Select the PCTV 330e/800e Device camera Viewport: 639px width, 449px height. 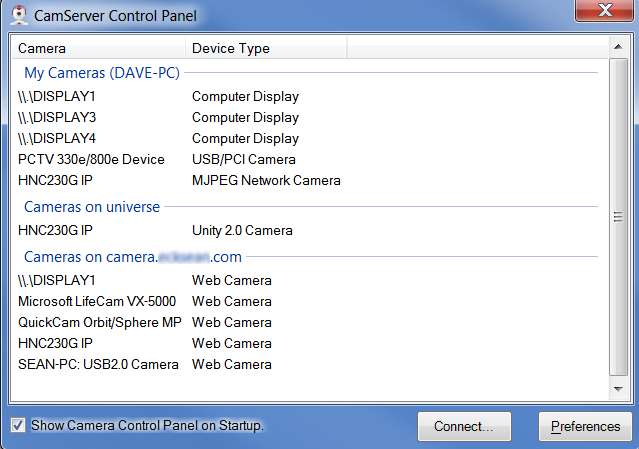91,160
